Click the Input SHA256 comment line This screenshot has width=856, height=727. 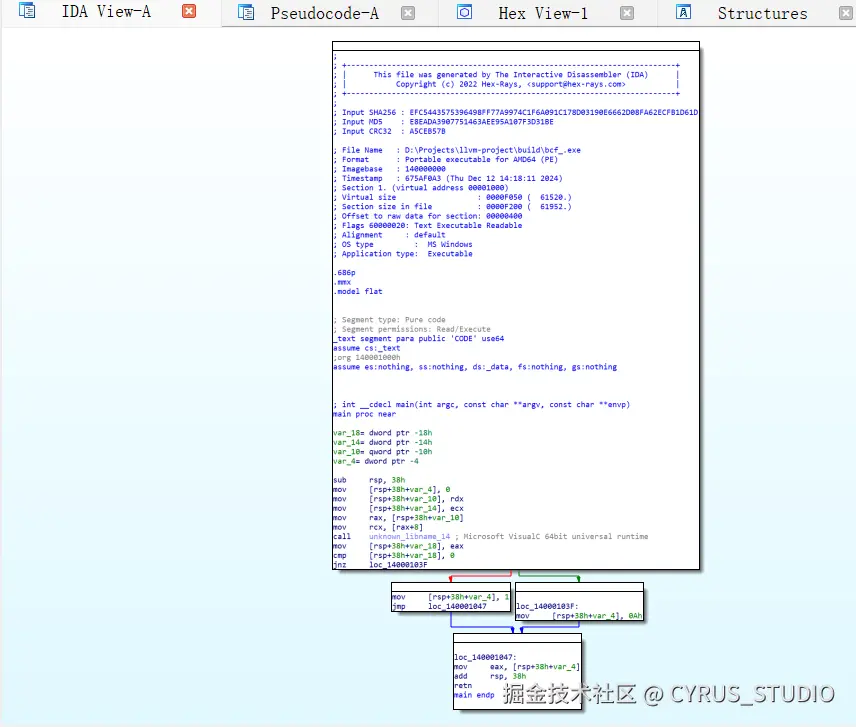tap(516, 112)
